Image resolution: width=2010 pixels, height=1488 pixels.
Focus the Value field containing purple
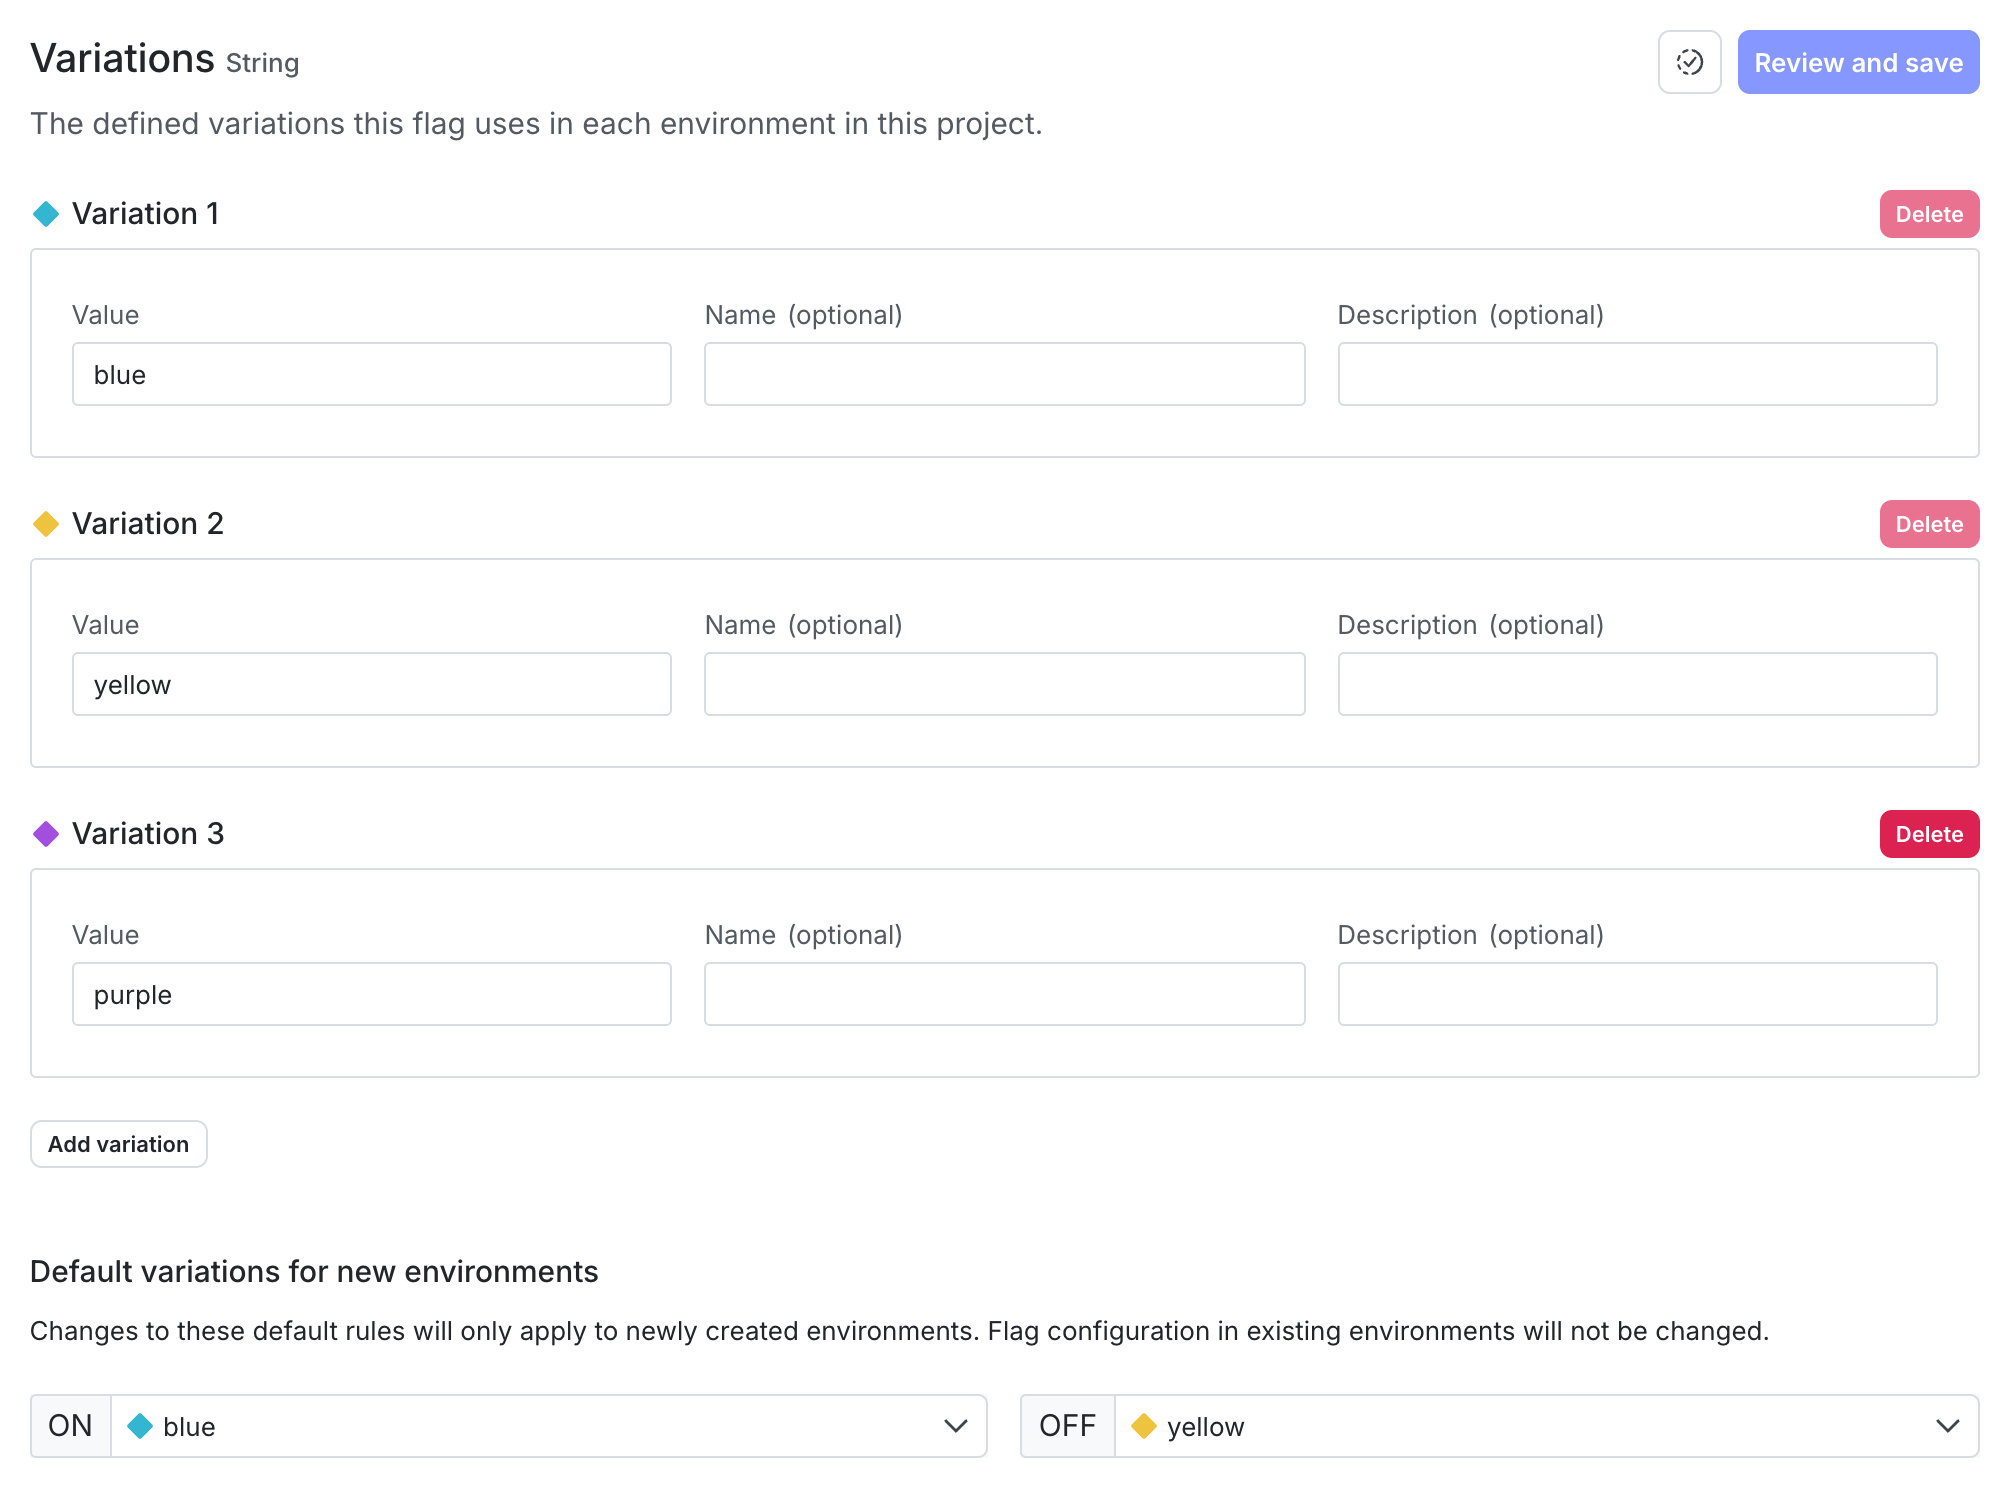coord(372,995)
